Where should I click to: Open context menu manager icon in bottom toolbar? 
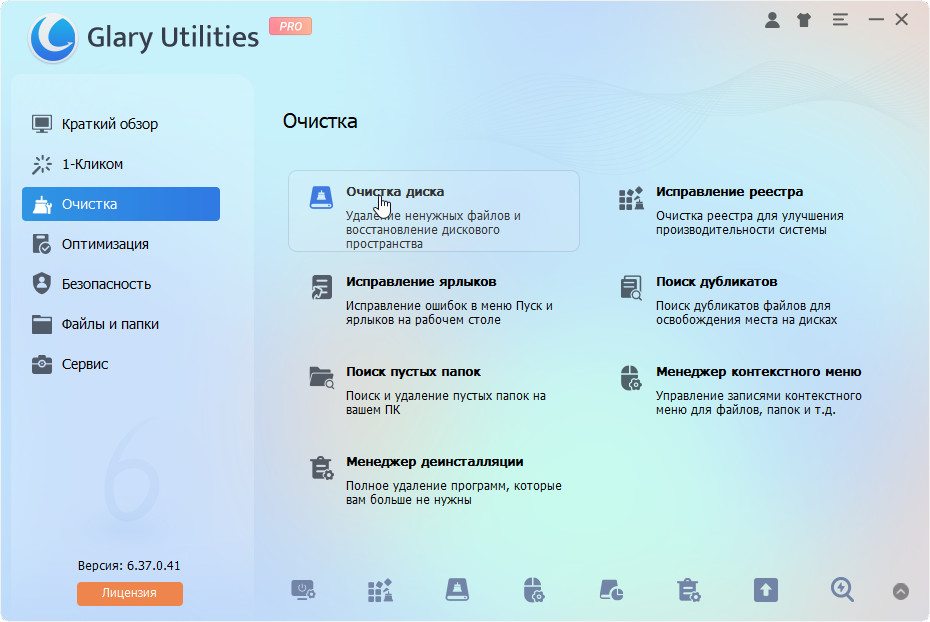point(534,590)
